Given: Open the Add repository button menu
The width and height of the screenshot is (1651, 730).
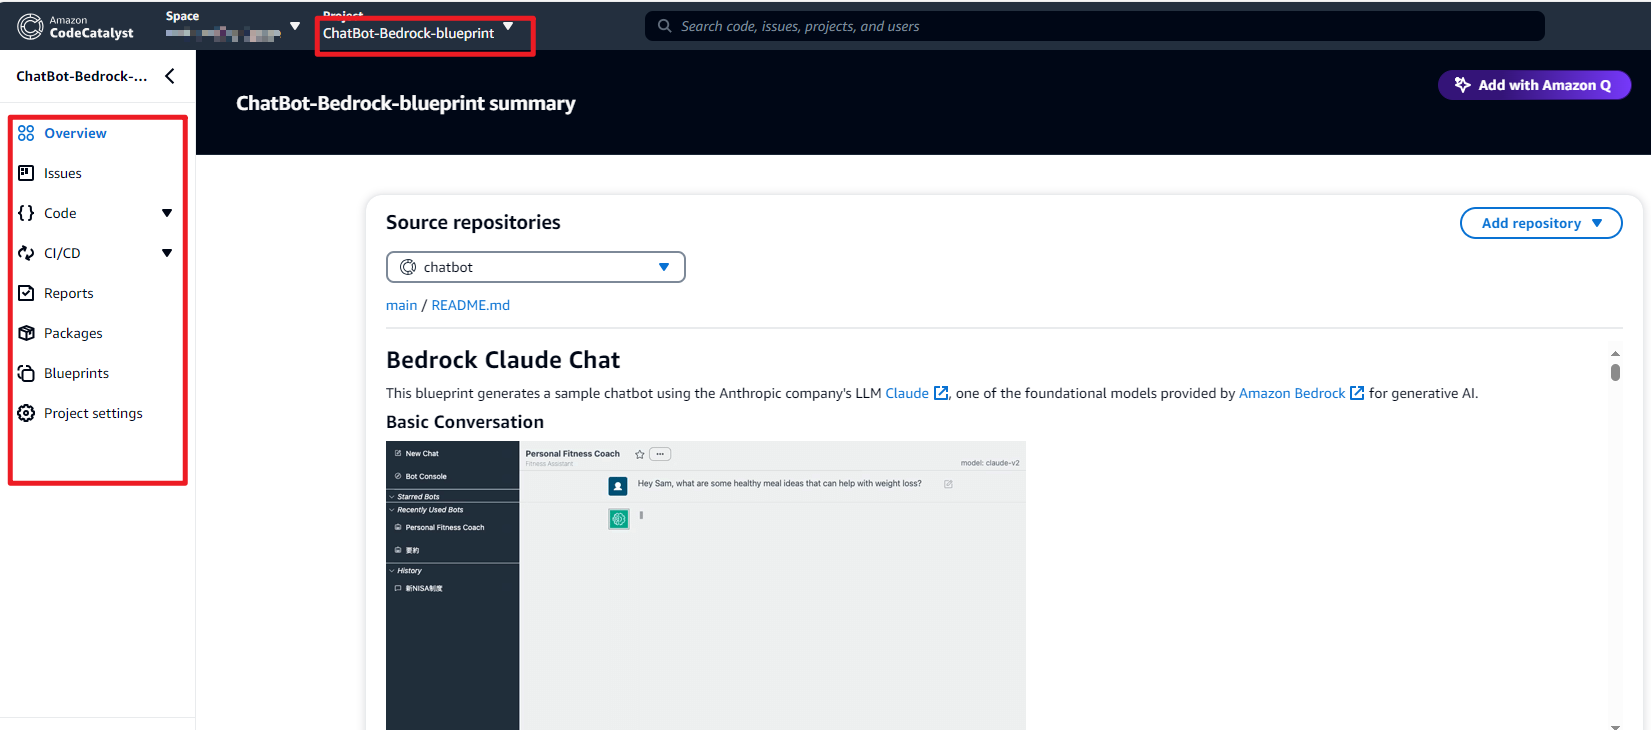Looking at the screenshot, I should [x=1540, y=223].
